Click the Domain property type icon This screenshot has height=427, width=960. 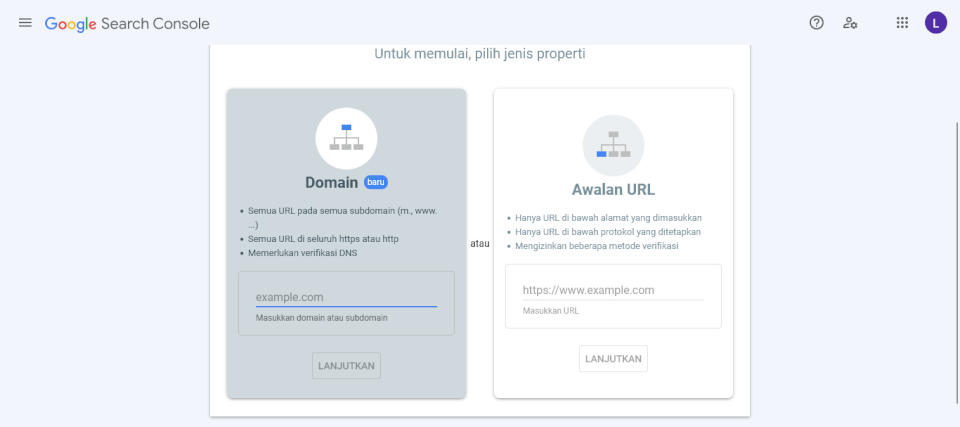pos(347,138)
